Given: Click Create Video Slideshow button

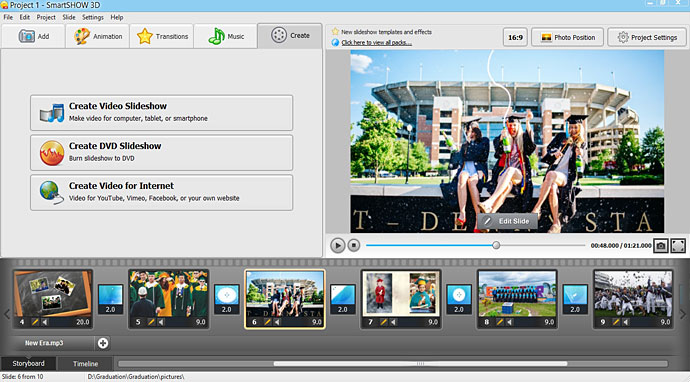Looking at the screenshot, I should tap(161, 113).
